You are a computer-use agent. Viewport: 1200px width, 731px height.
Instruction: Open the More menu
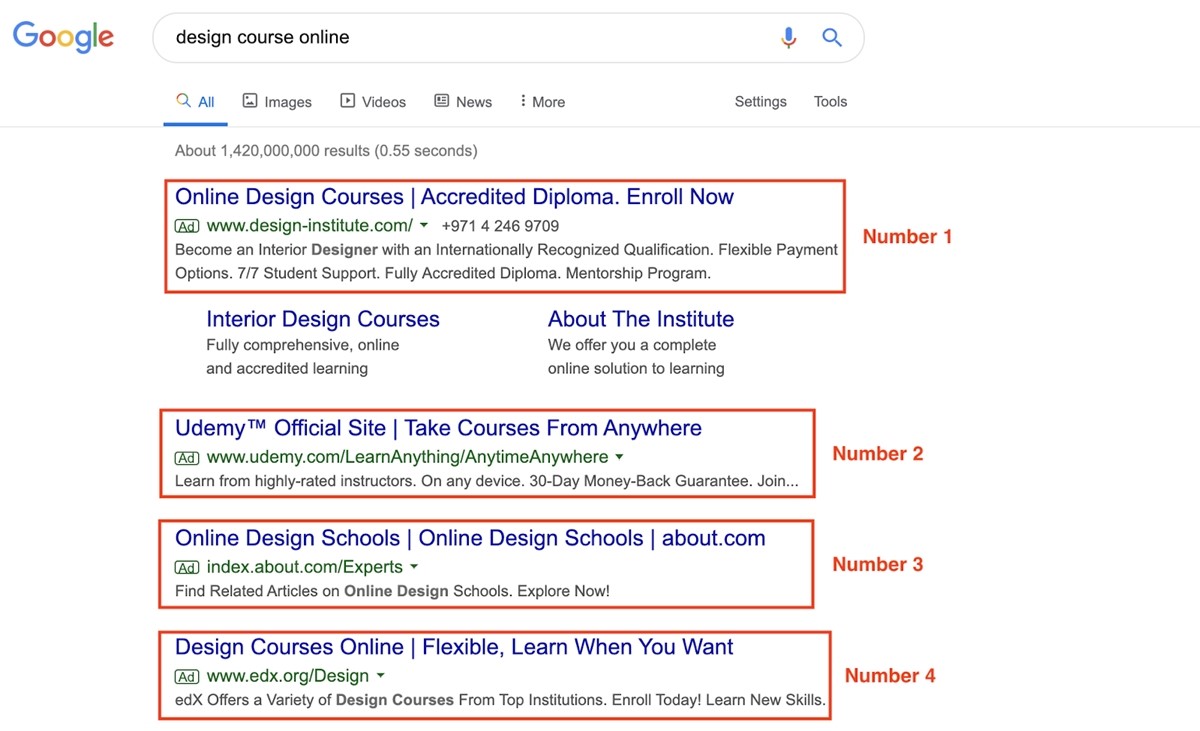point(543,102)
